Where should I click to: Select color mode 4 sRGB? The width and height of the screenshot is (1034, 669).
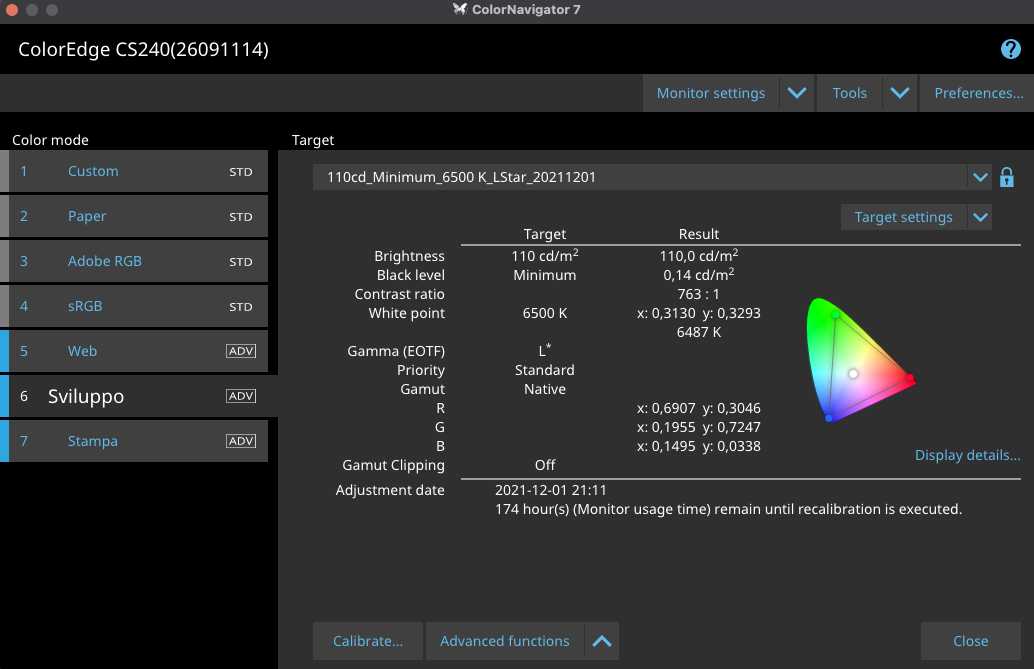(134, 305)
